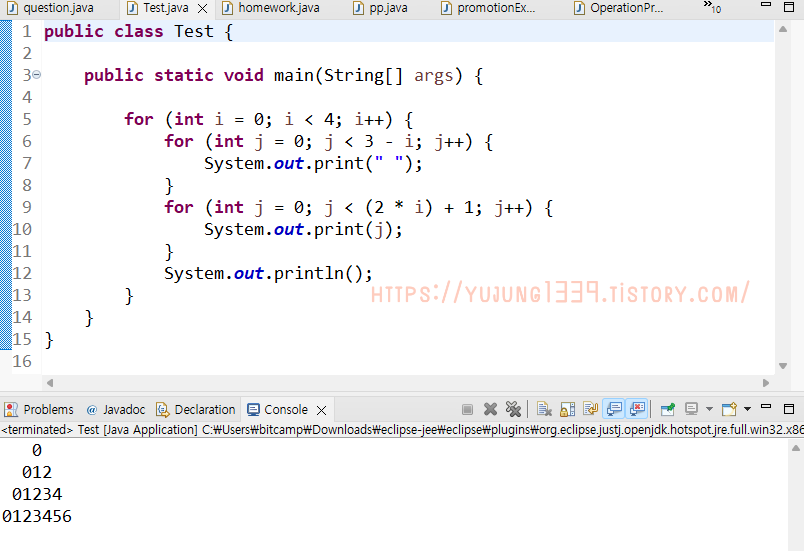This screenshot has height=551, width=804.
Task: Toggle Word Wrap in the Console
Action: (590, 409)
